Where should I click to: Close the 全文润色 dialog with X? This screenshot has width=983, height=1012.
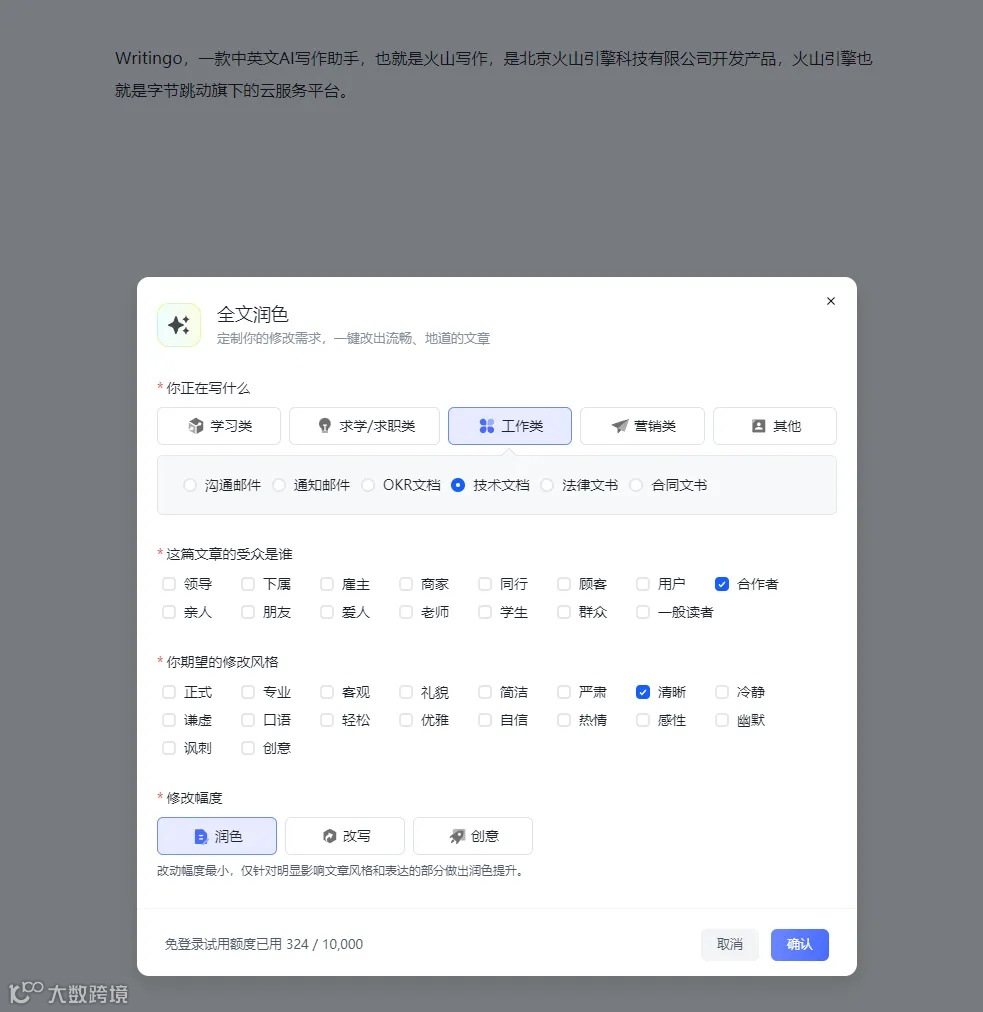pyautogui.click(x=831, y=301)
